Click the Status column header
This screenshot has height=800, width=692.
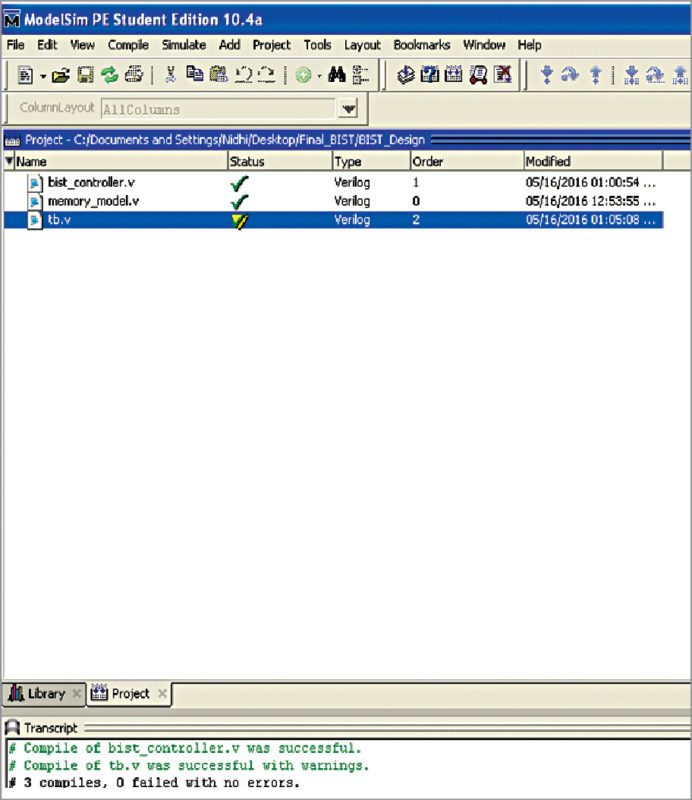248,161
